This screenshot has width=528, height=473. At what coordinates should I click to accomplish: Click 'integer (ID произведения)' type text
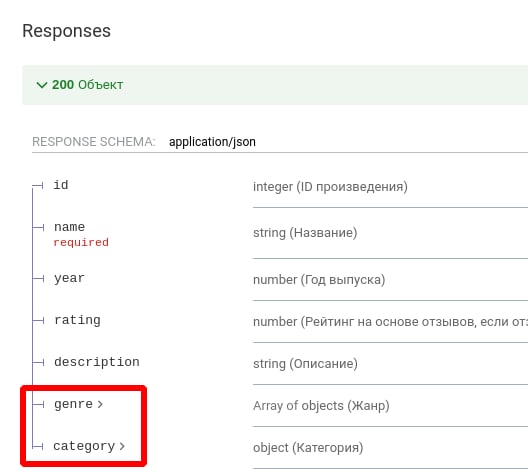pyautogui.click(x=330, y=187)
